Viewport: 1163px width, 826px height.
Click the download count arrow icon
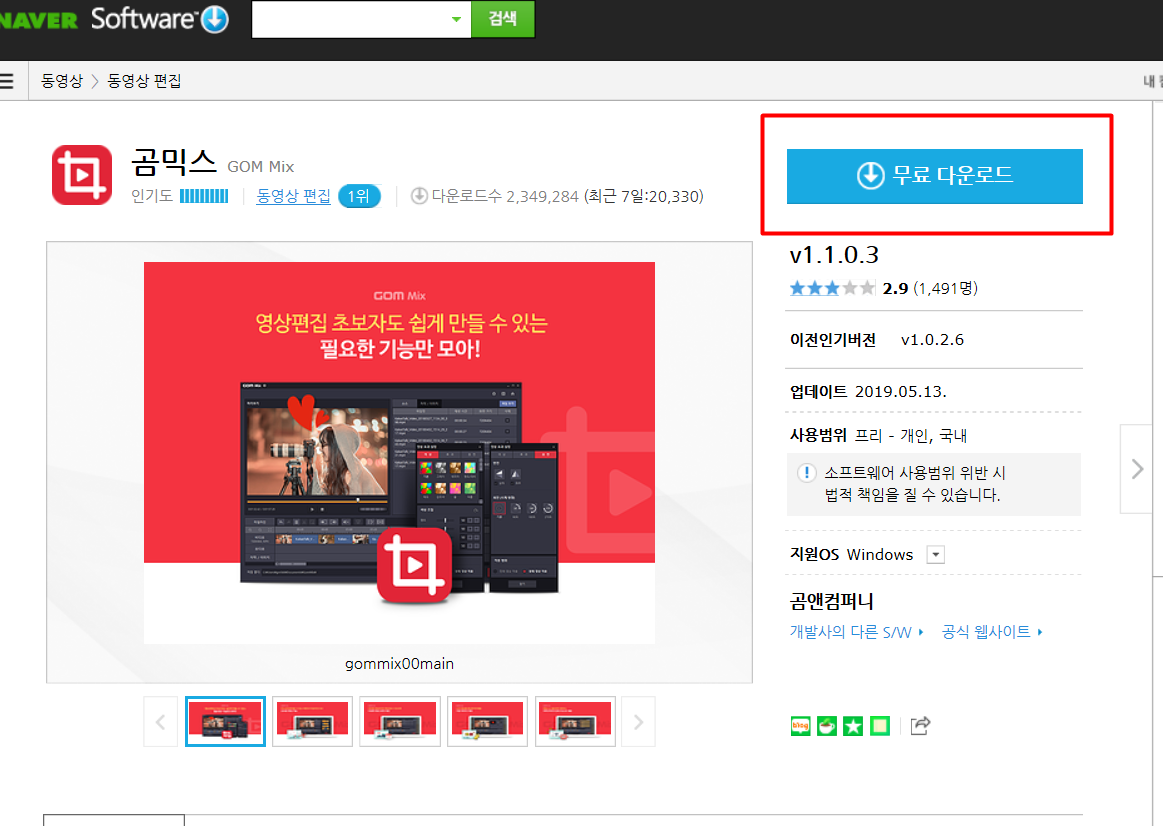pos(419,196)
